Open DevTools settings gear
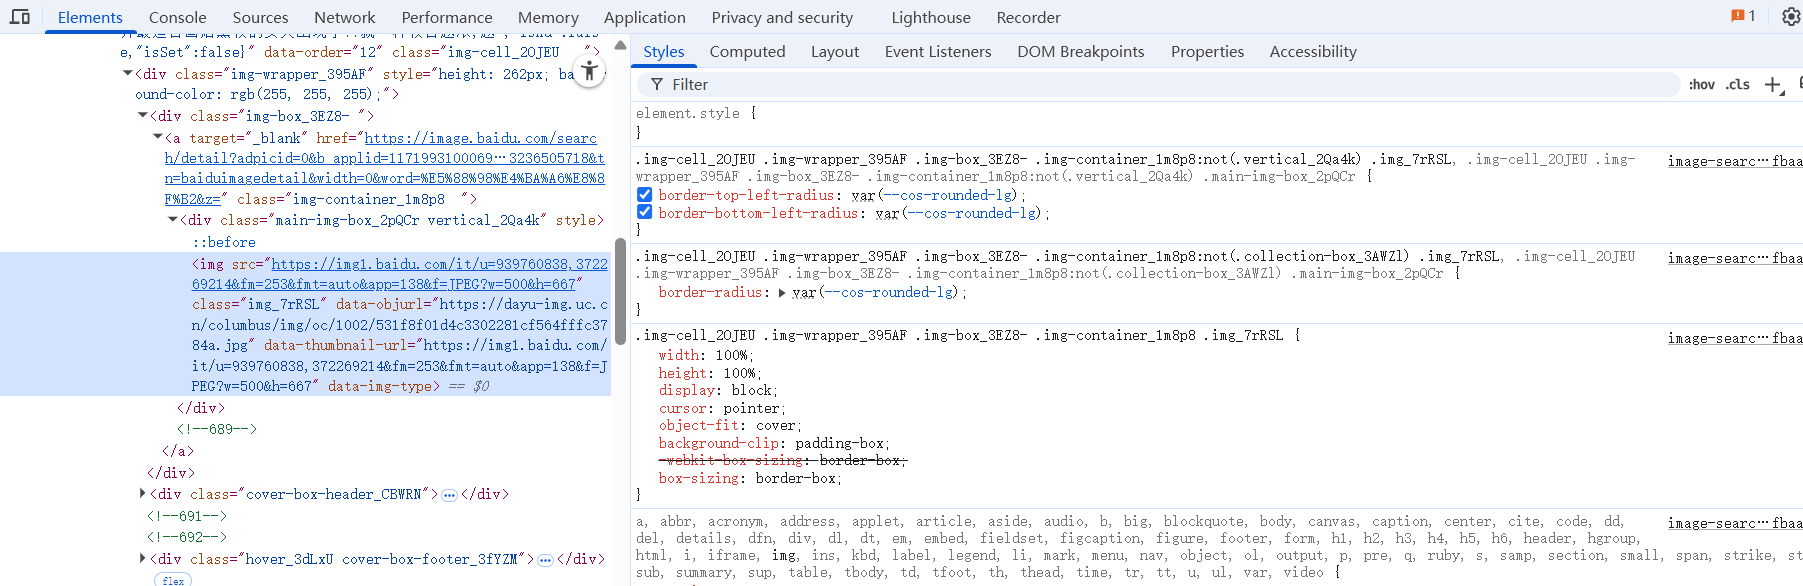This screenshot has height=586, width=1803. pos(1791,17)
